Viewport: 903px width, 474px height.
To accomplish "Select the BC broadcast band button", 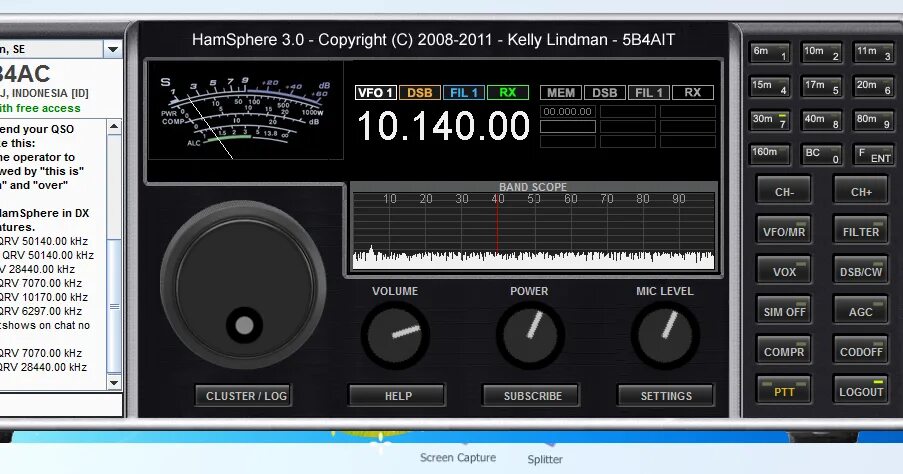I will pyautogui.click(x=821, y=154).
